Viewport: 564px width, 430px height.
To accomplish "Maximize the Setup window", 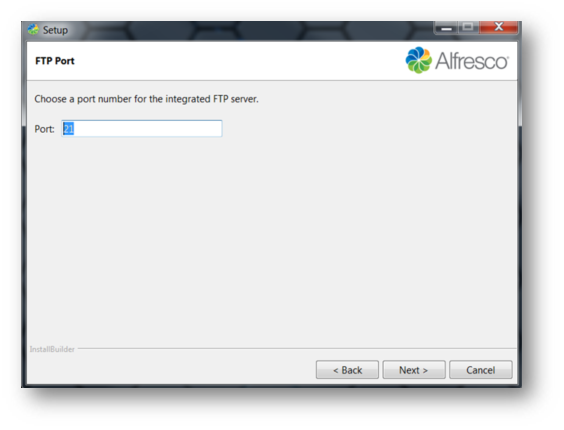I will [x=468, y=27].
